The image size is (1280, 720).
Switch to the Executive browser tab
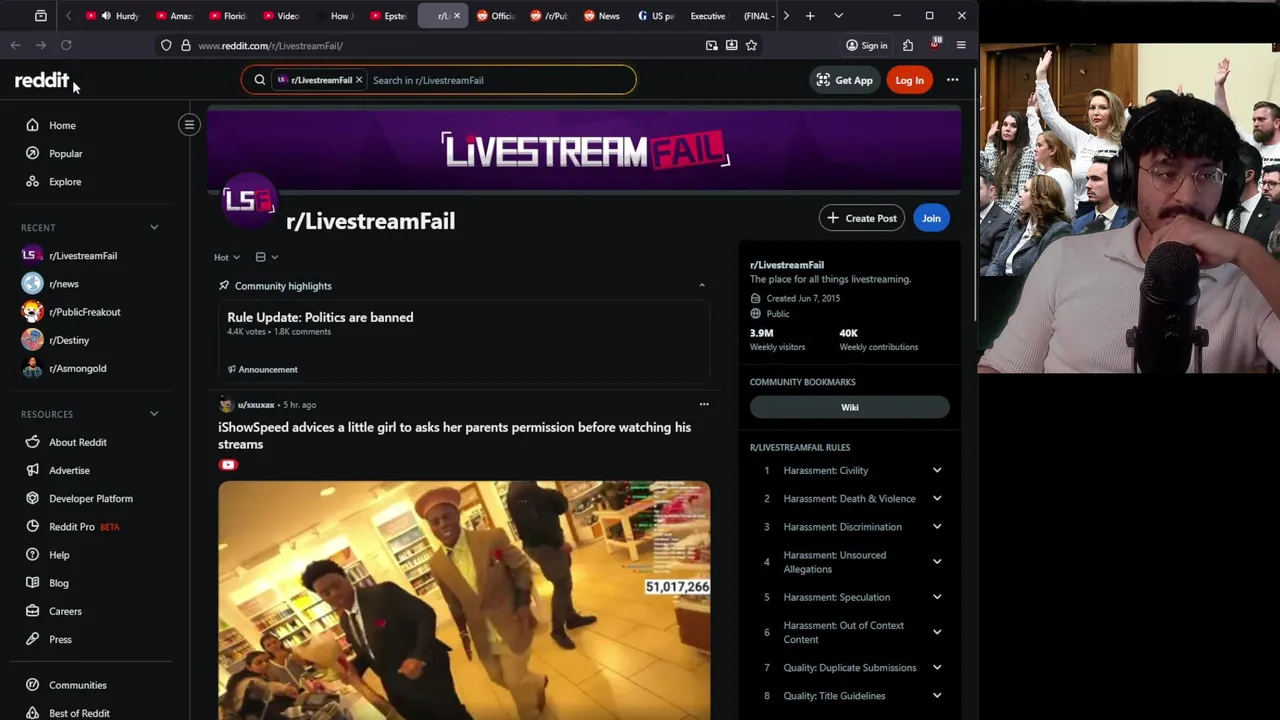[709, 16]
